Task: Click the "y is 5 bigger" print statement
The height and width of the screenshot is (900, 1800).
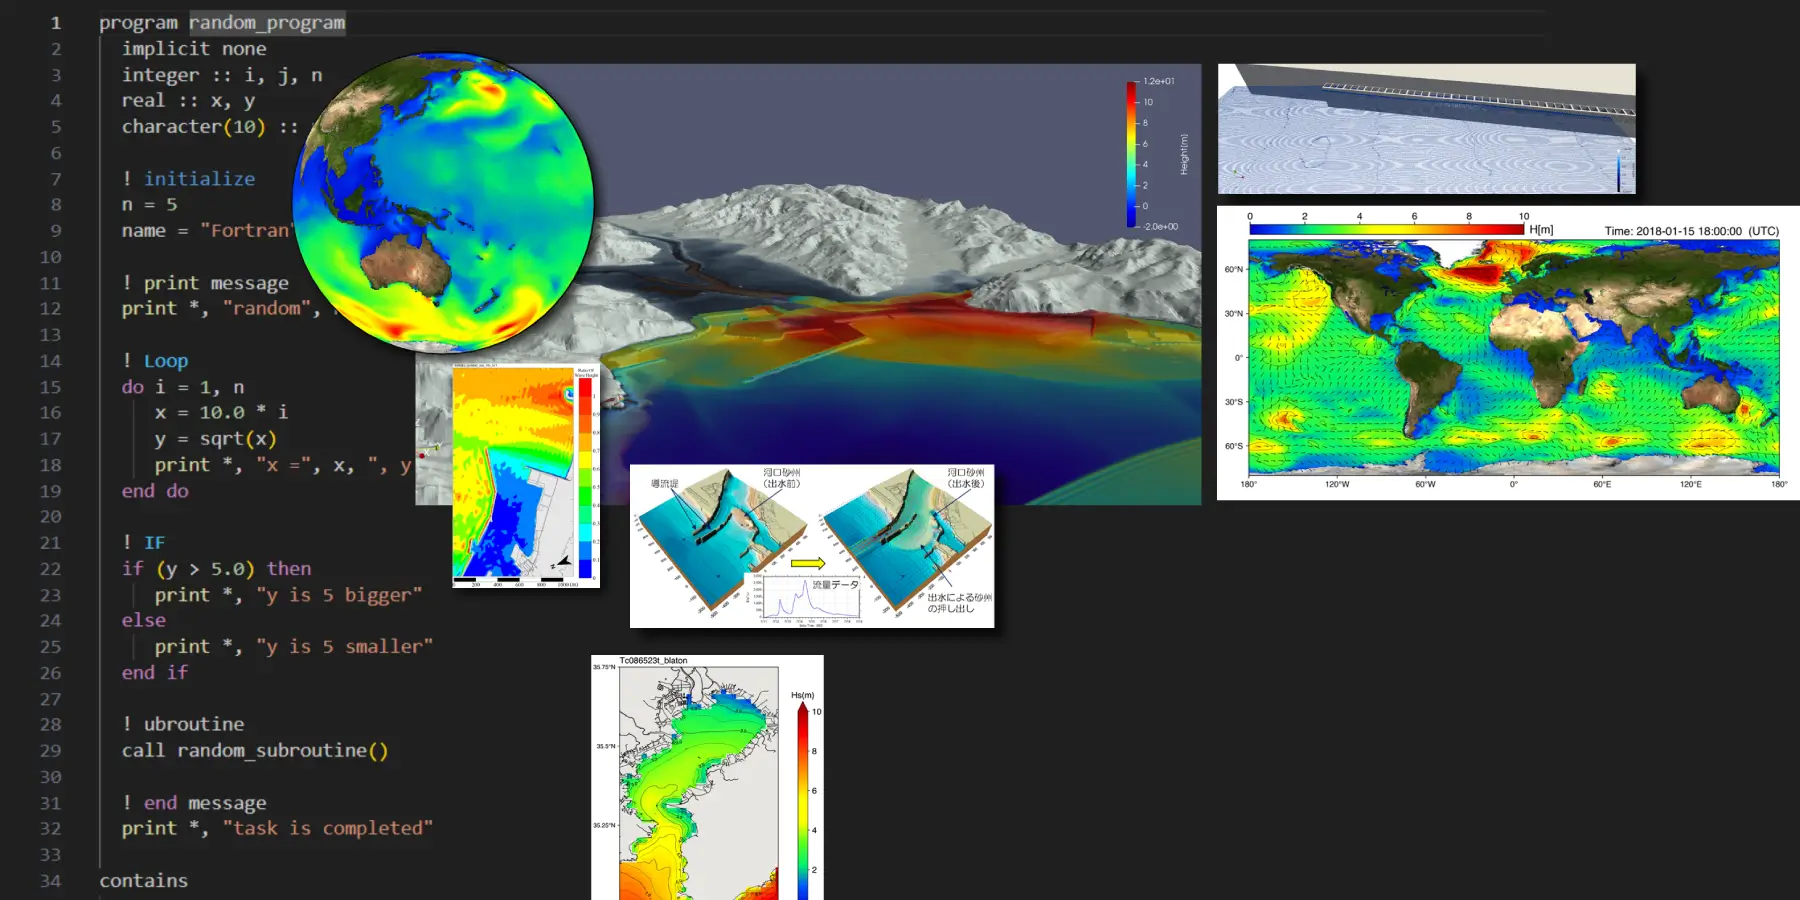Action: (288, 595)
